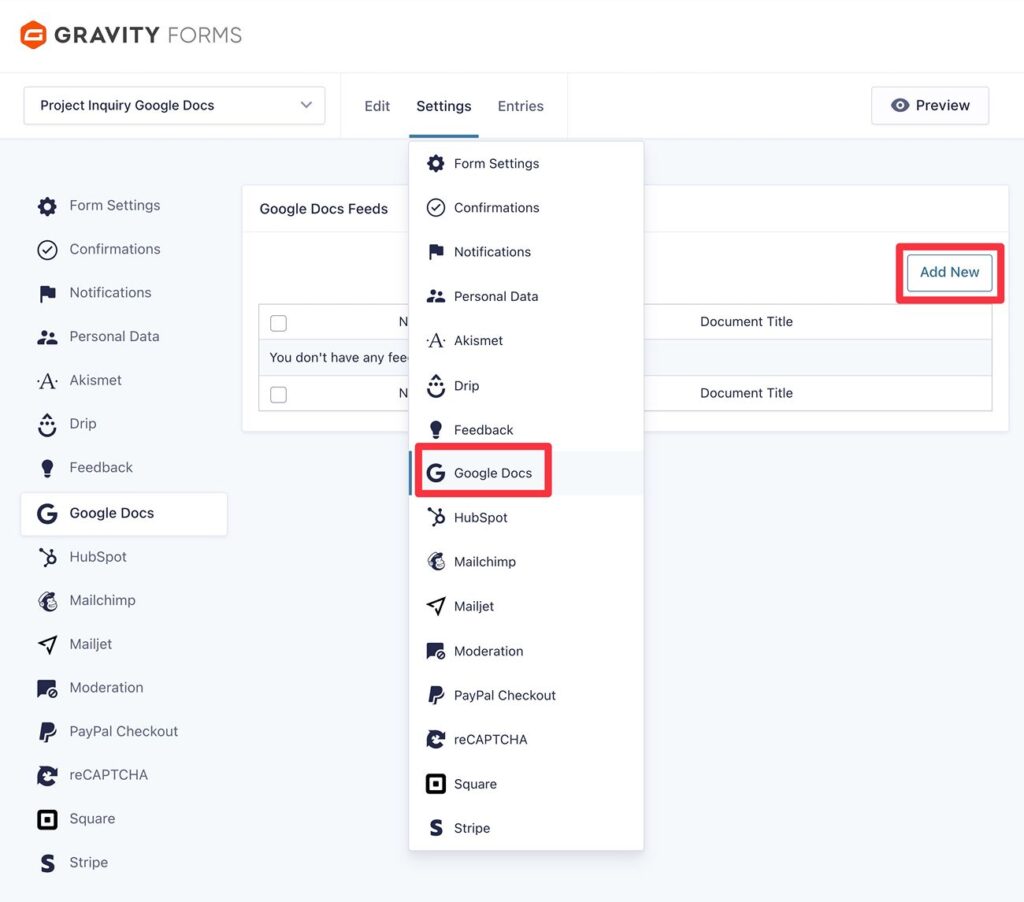Open Notifications link in left sidebar
1024x902 pixels.
coord(110,293)
